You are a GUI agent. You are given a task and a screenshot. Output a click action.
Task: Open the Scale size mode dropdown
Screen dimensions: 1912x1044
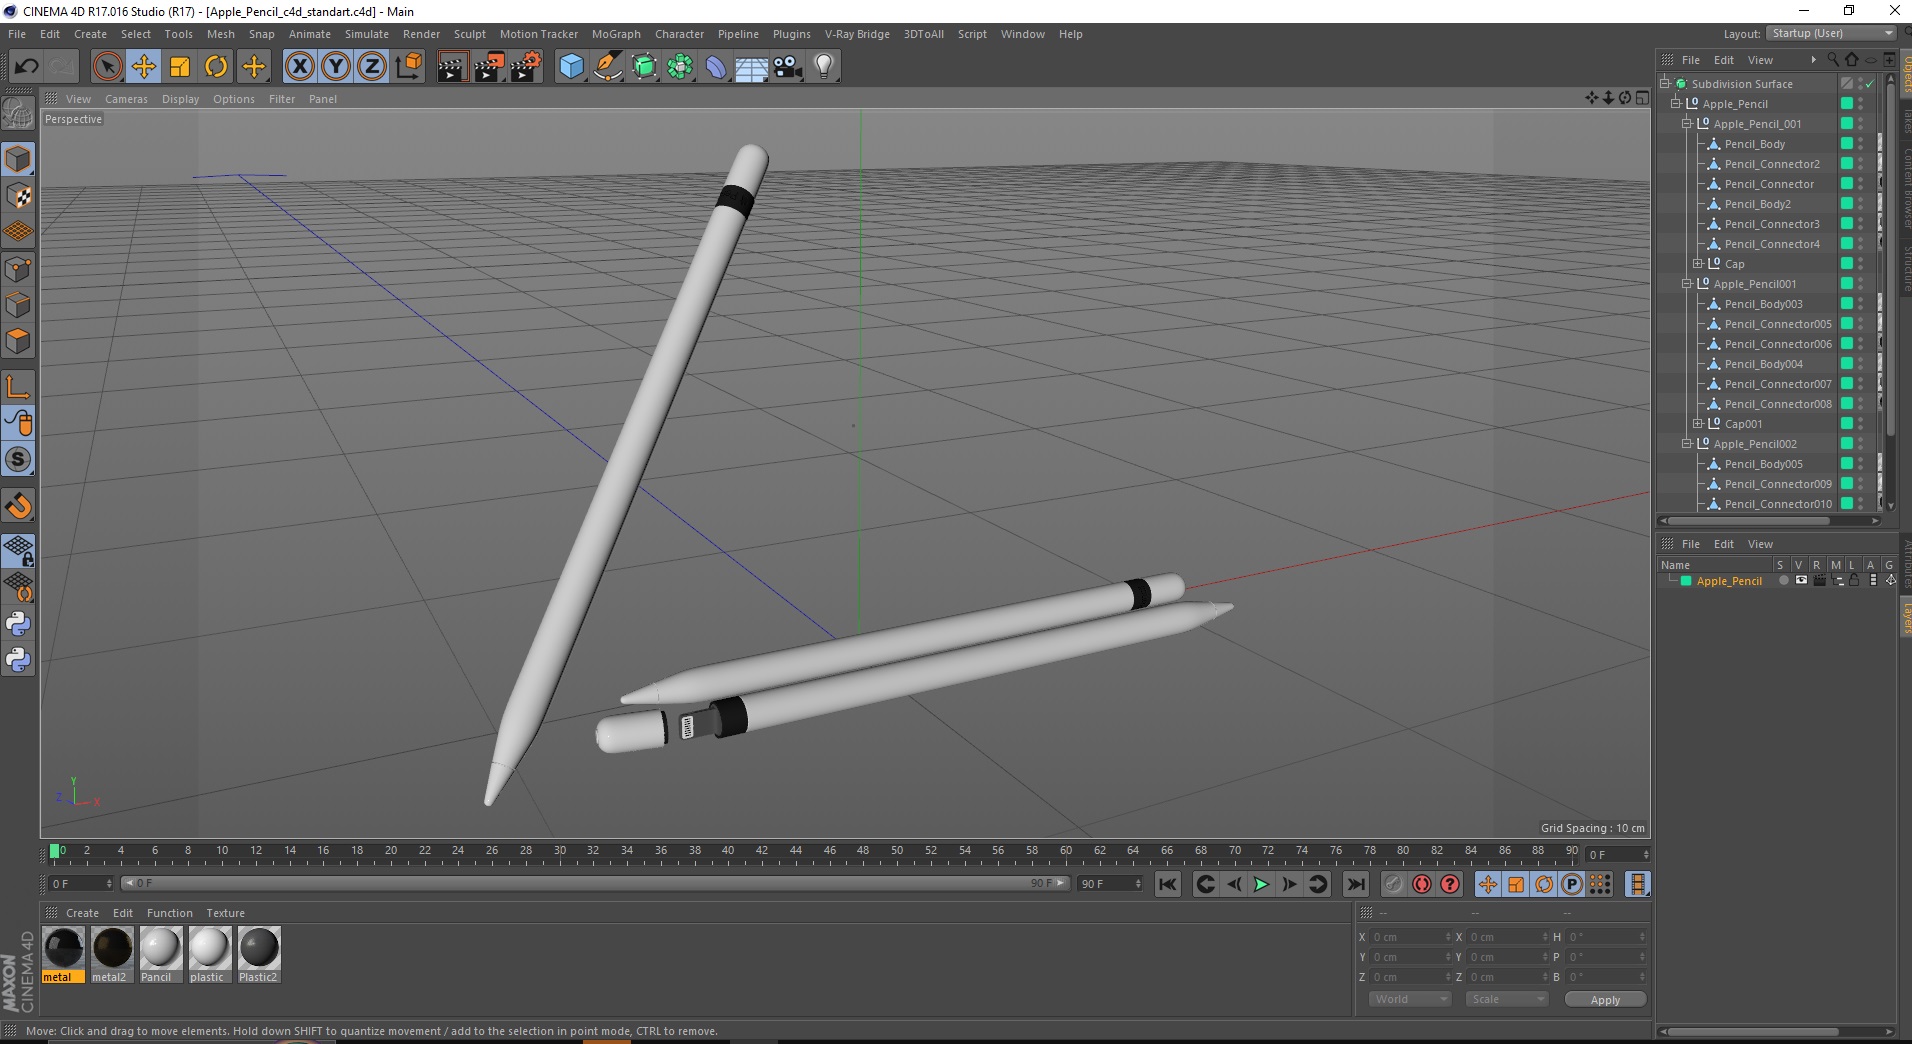click(x=1507, y=999)
